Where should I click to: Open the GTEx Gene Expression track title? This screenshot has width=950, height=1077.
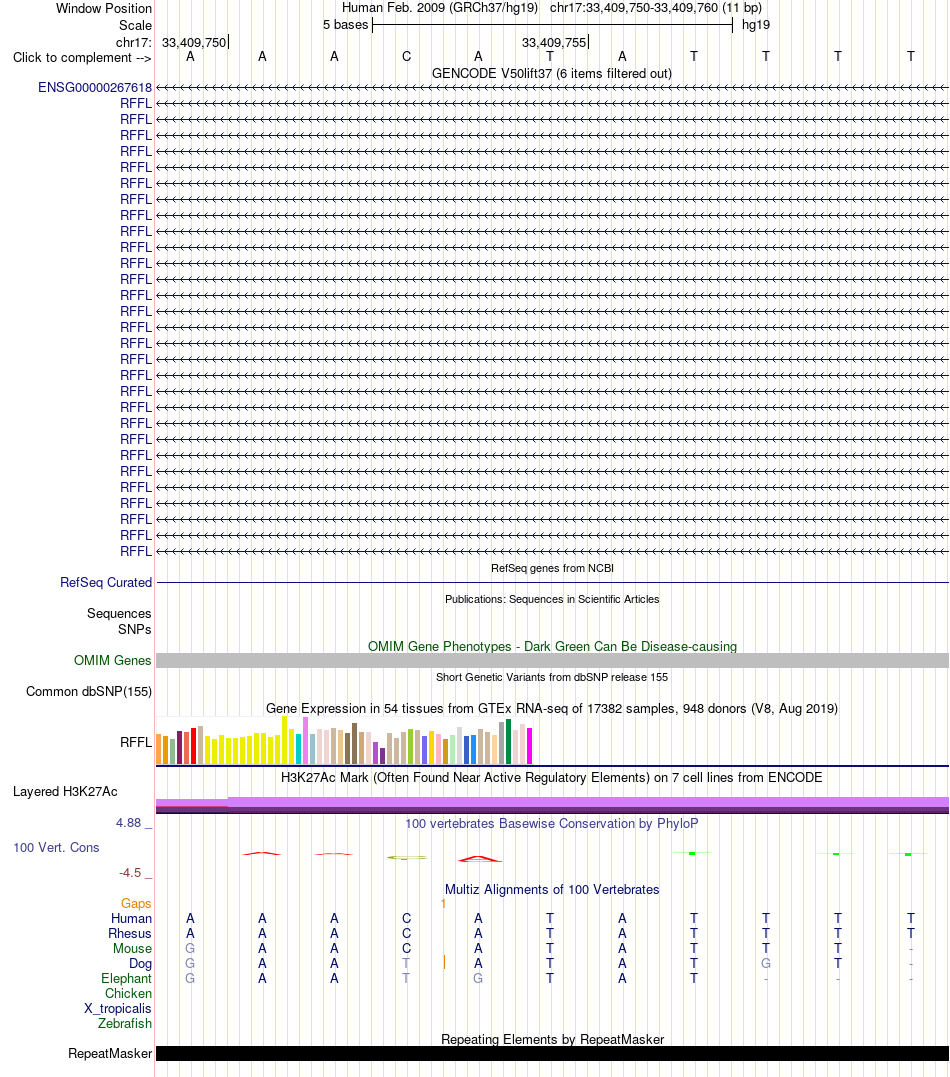pyautogui.click(x=552, y=708)
